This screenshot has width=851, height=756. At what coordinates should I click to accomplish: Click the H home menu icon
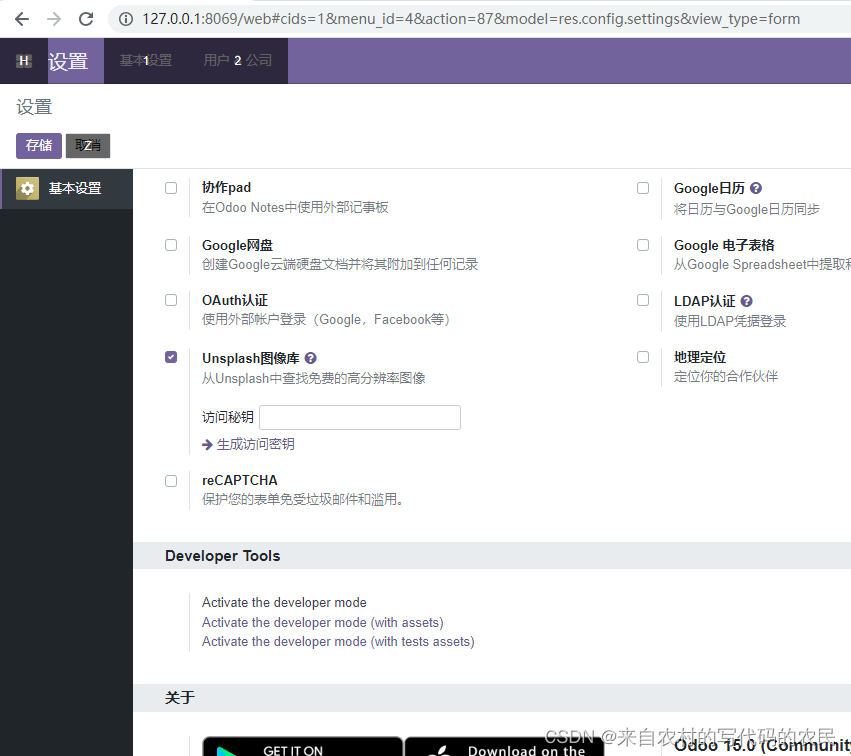pyautogui.click(x=22, y=61)
